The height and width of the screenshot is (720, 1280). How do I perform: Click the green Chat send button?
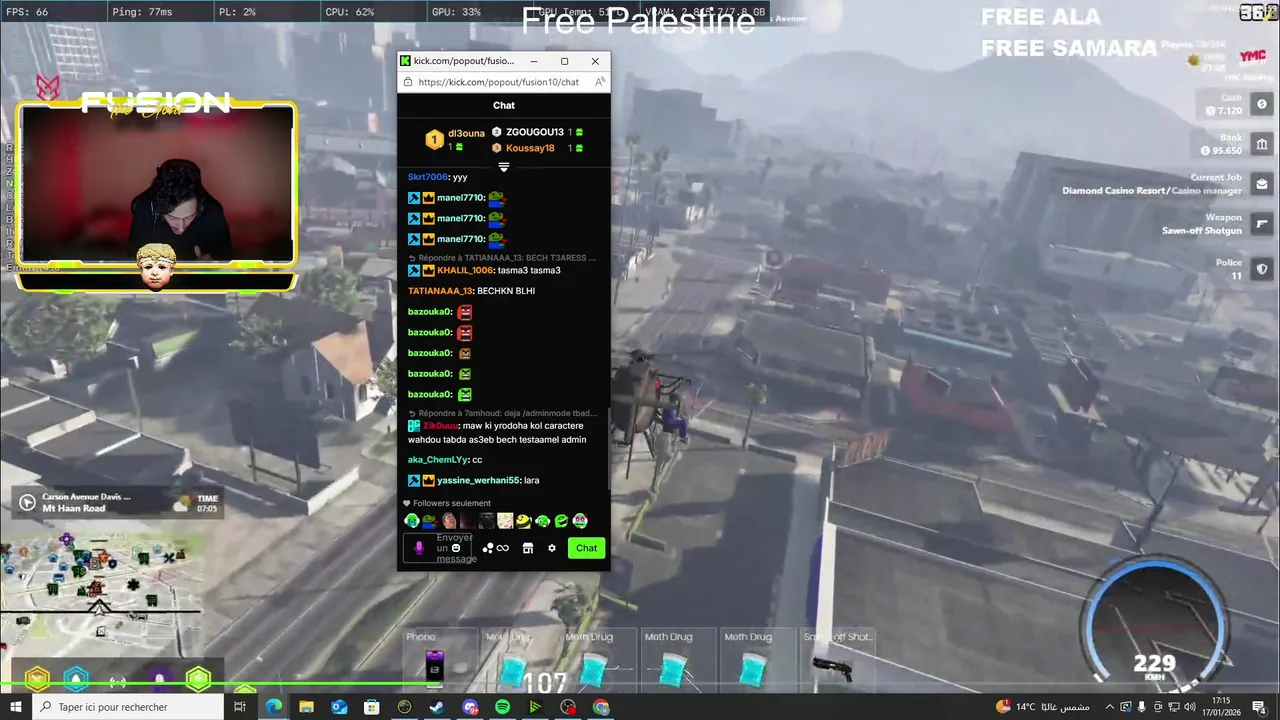click(x=586, y=548)
